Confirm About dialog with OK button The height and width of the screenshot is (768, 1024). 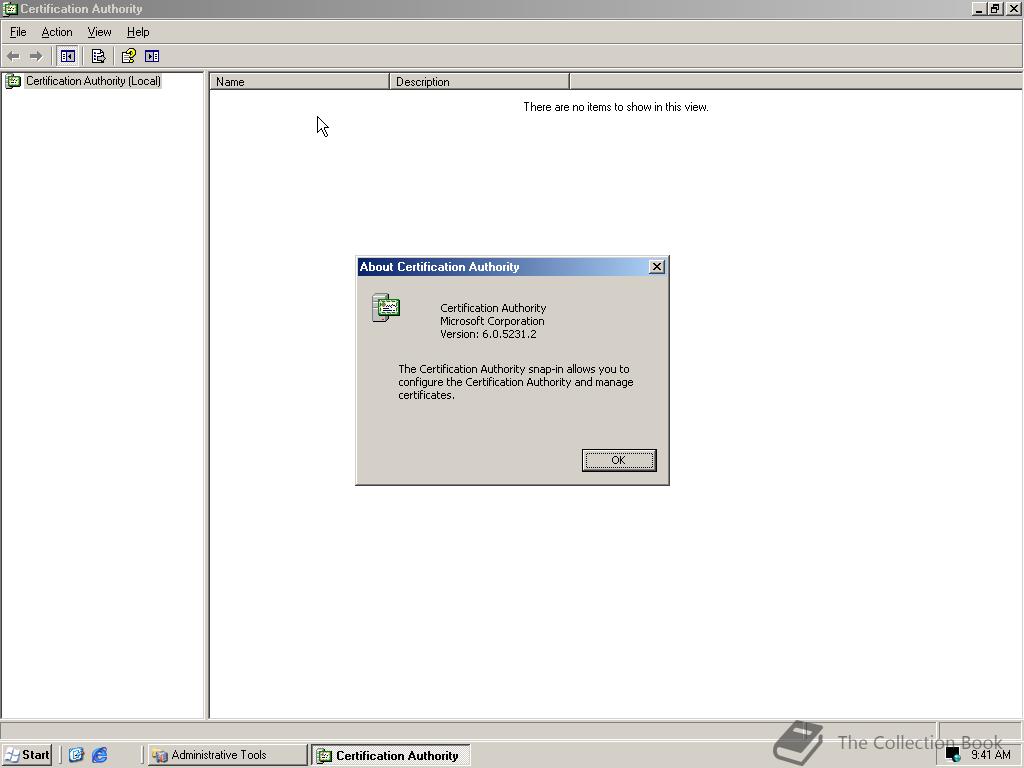click(x=618, y=460)
